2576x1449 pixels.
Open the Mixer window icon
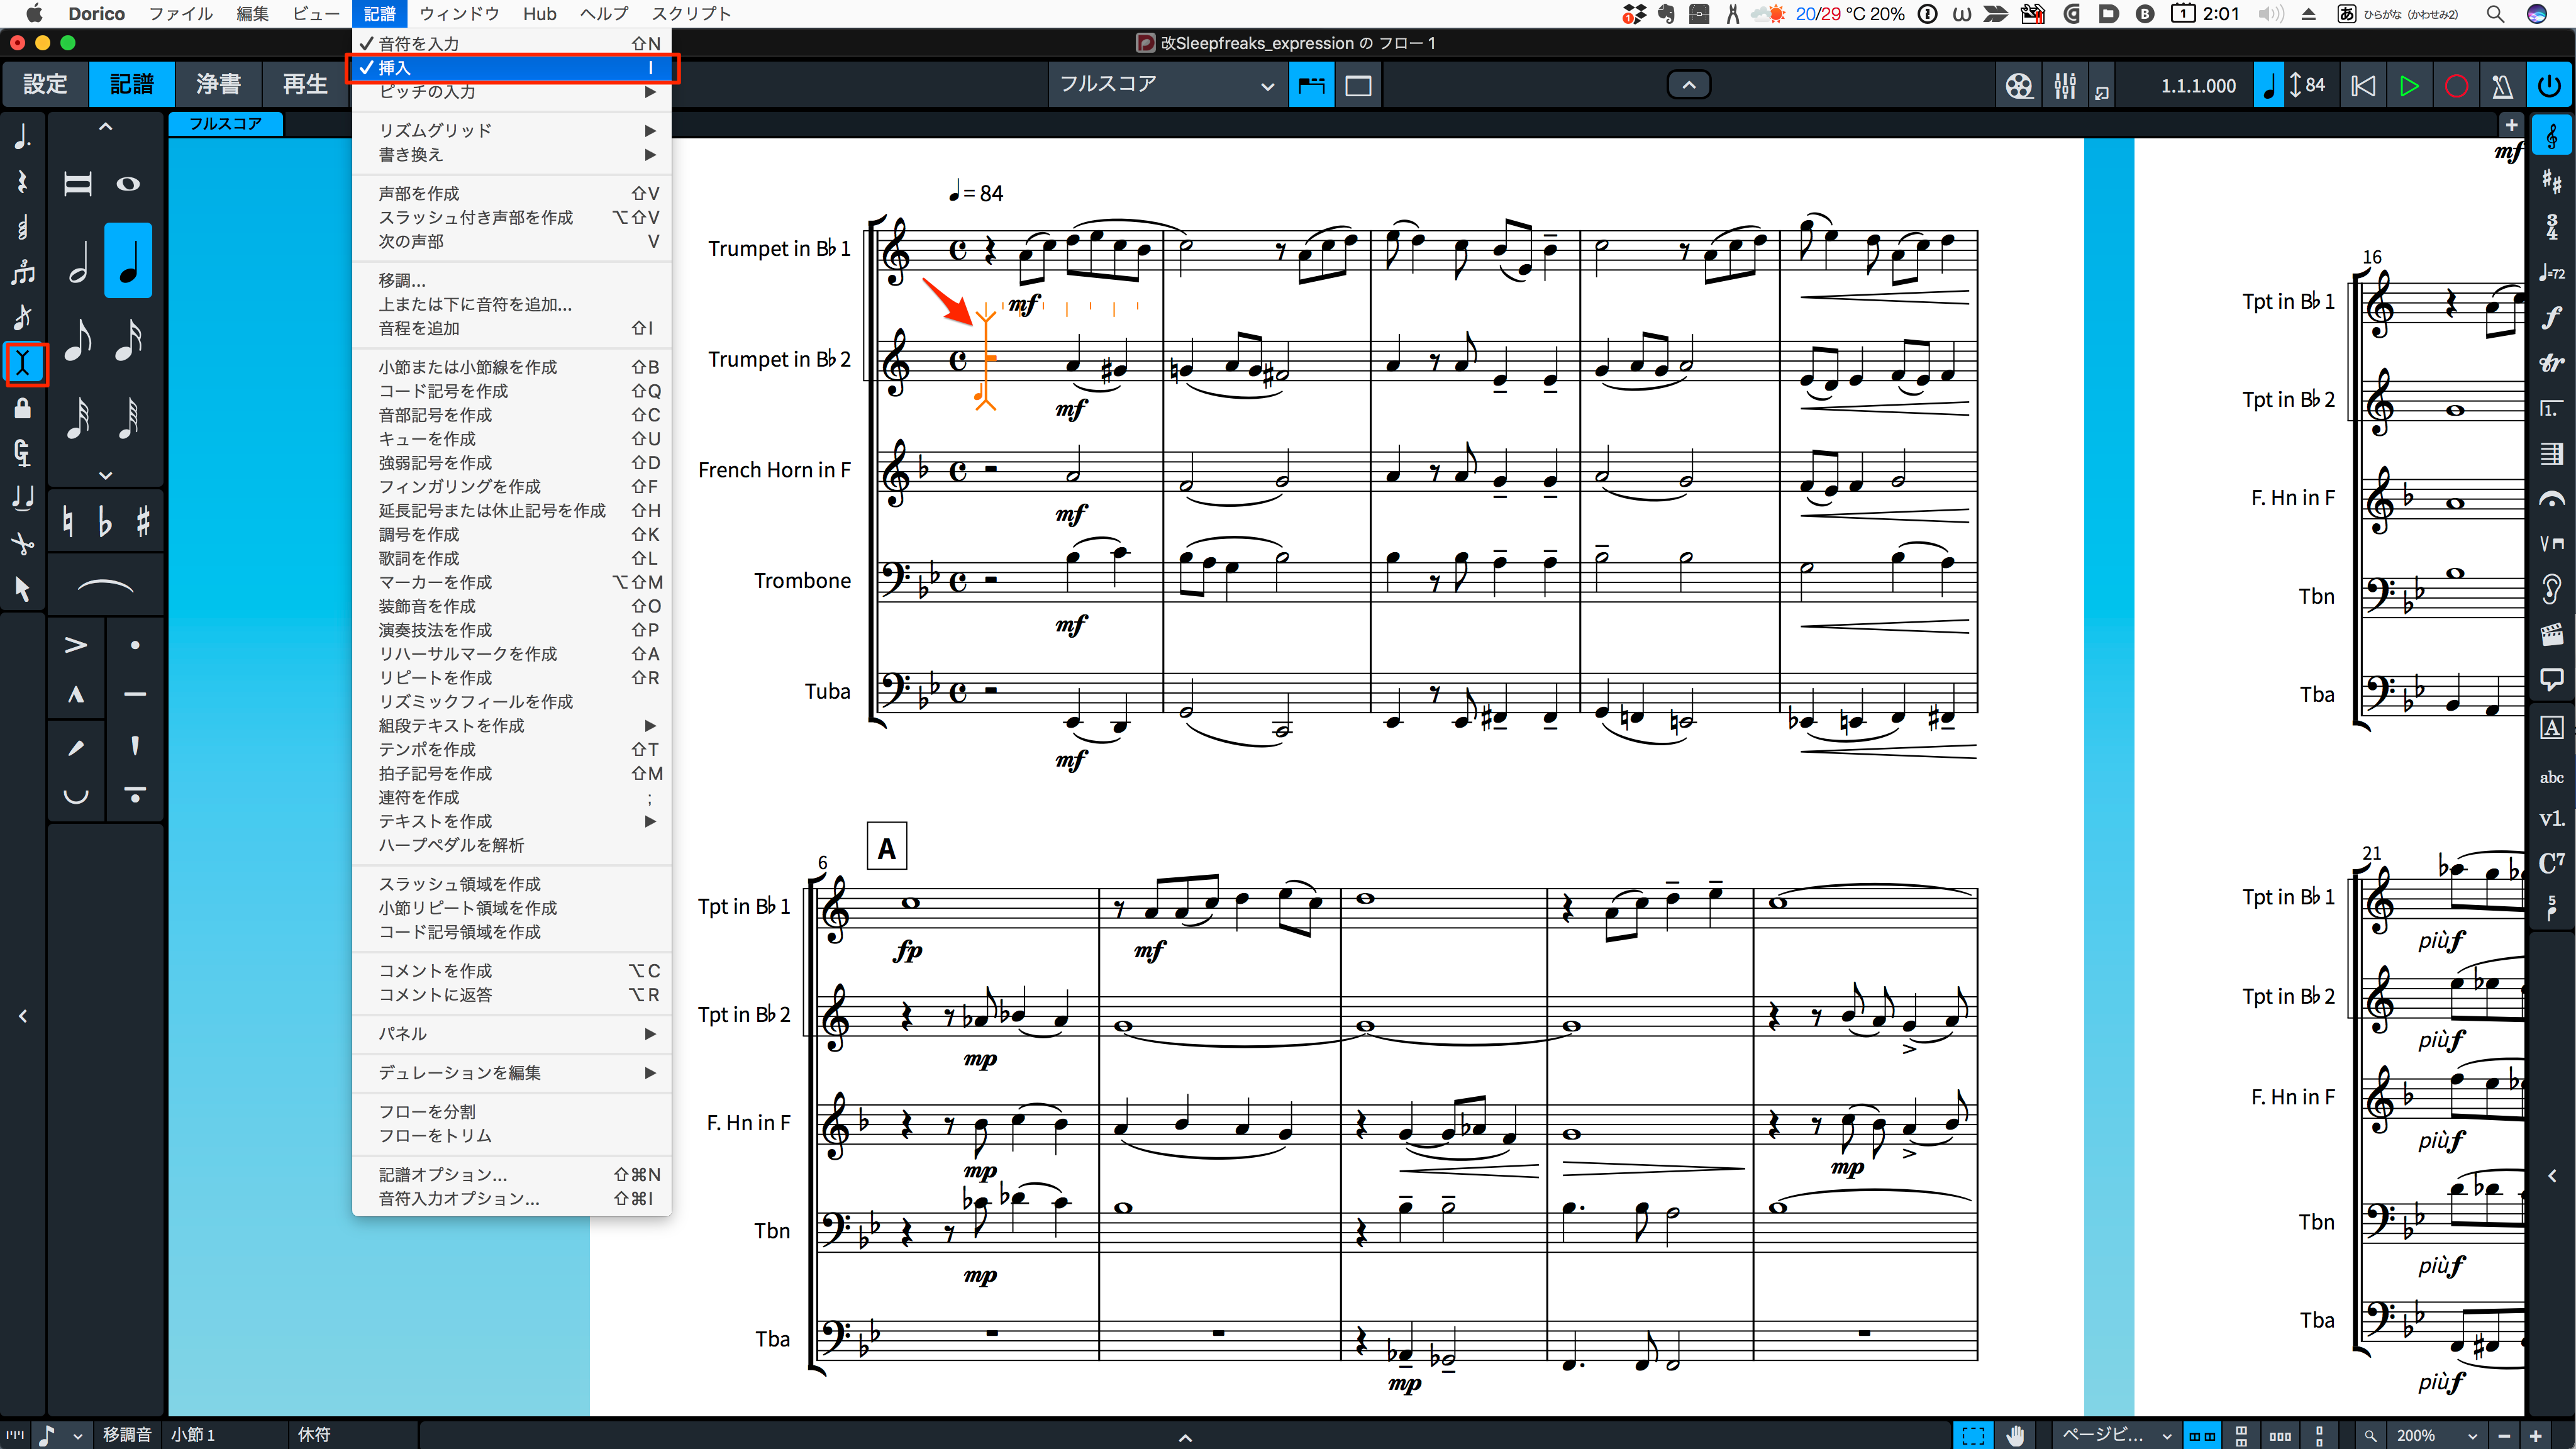point(2064,86)
